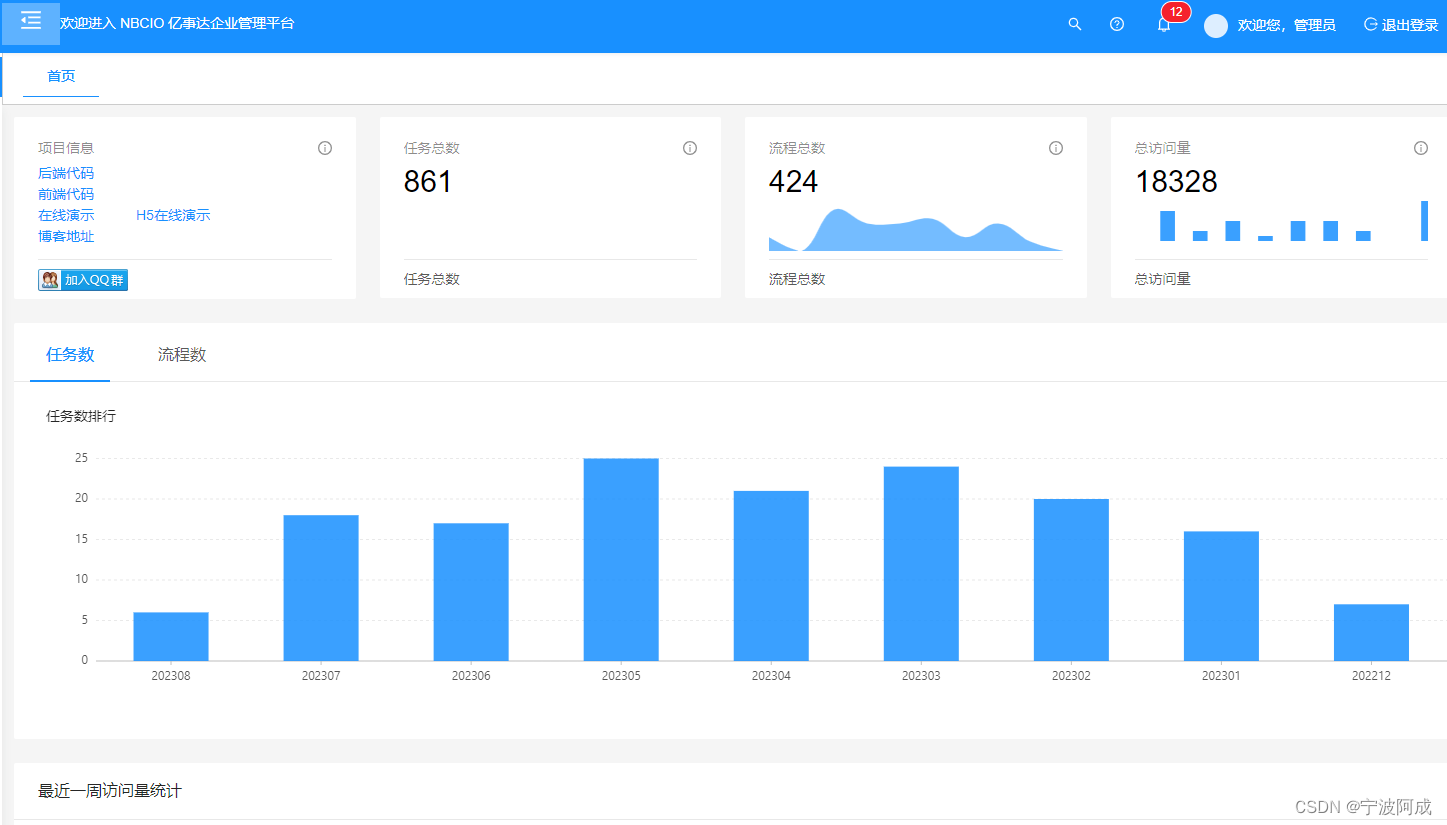Viewport: 1447px width, 825px height.
Task: Click the 202307 bar in chart
Action: point(321,588)
